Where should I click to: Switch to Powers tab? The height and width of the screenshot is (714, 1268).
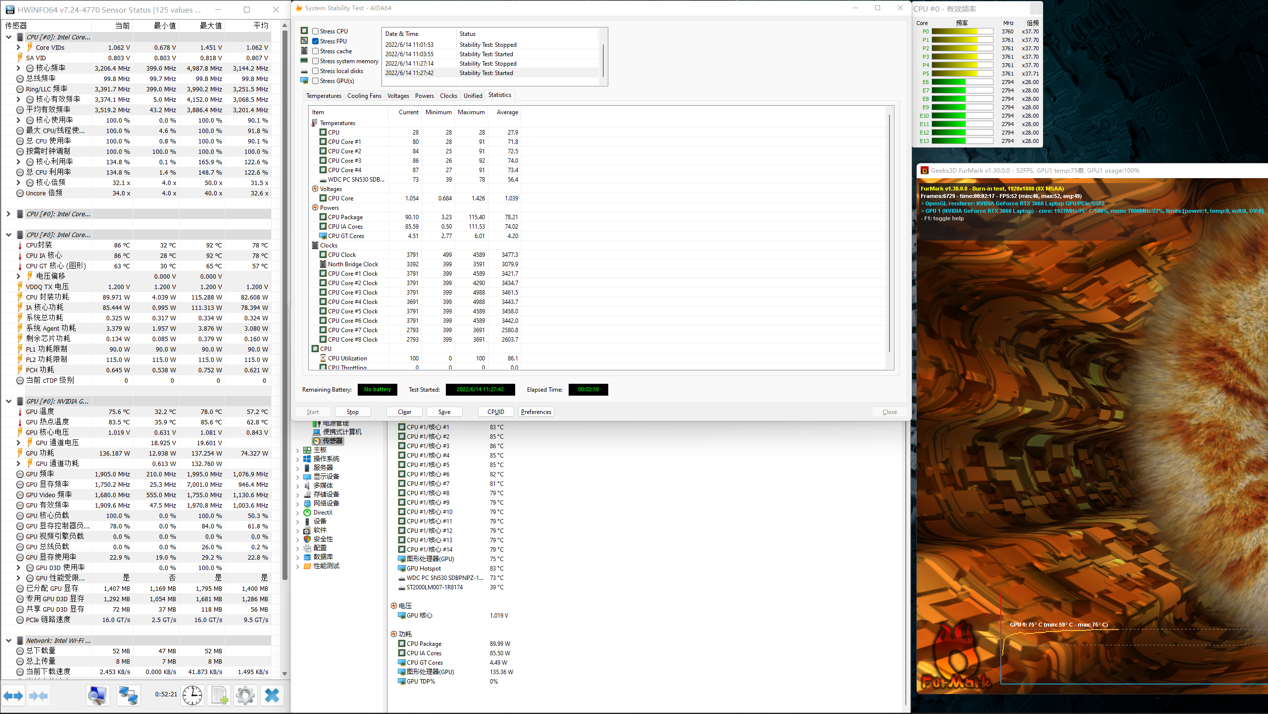click(x=424, y=96)
